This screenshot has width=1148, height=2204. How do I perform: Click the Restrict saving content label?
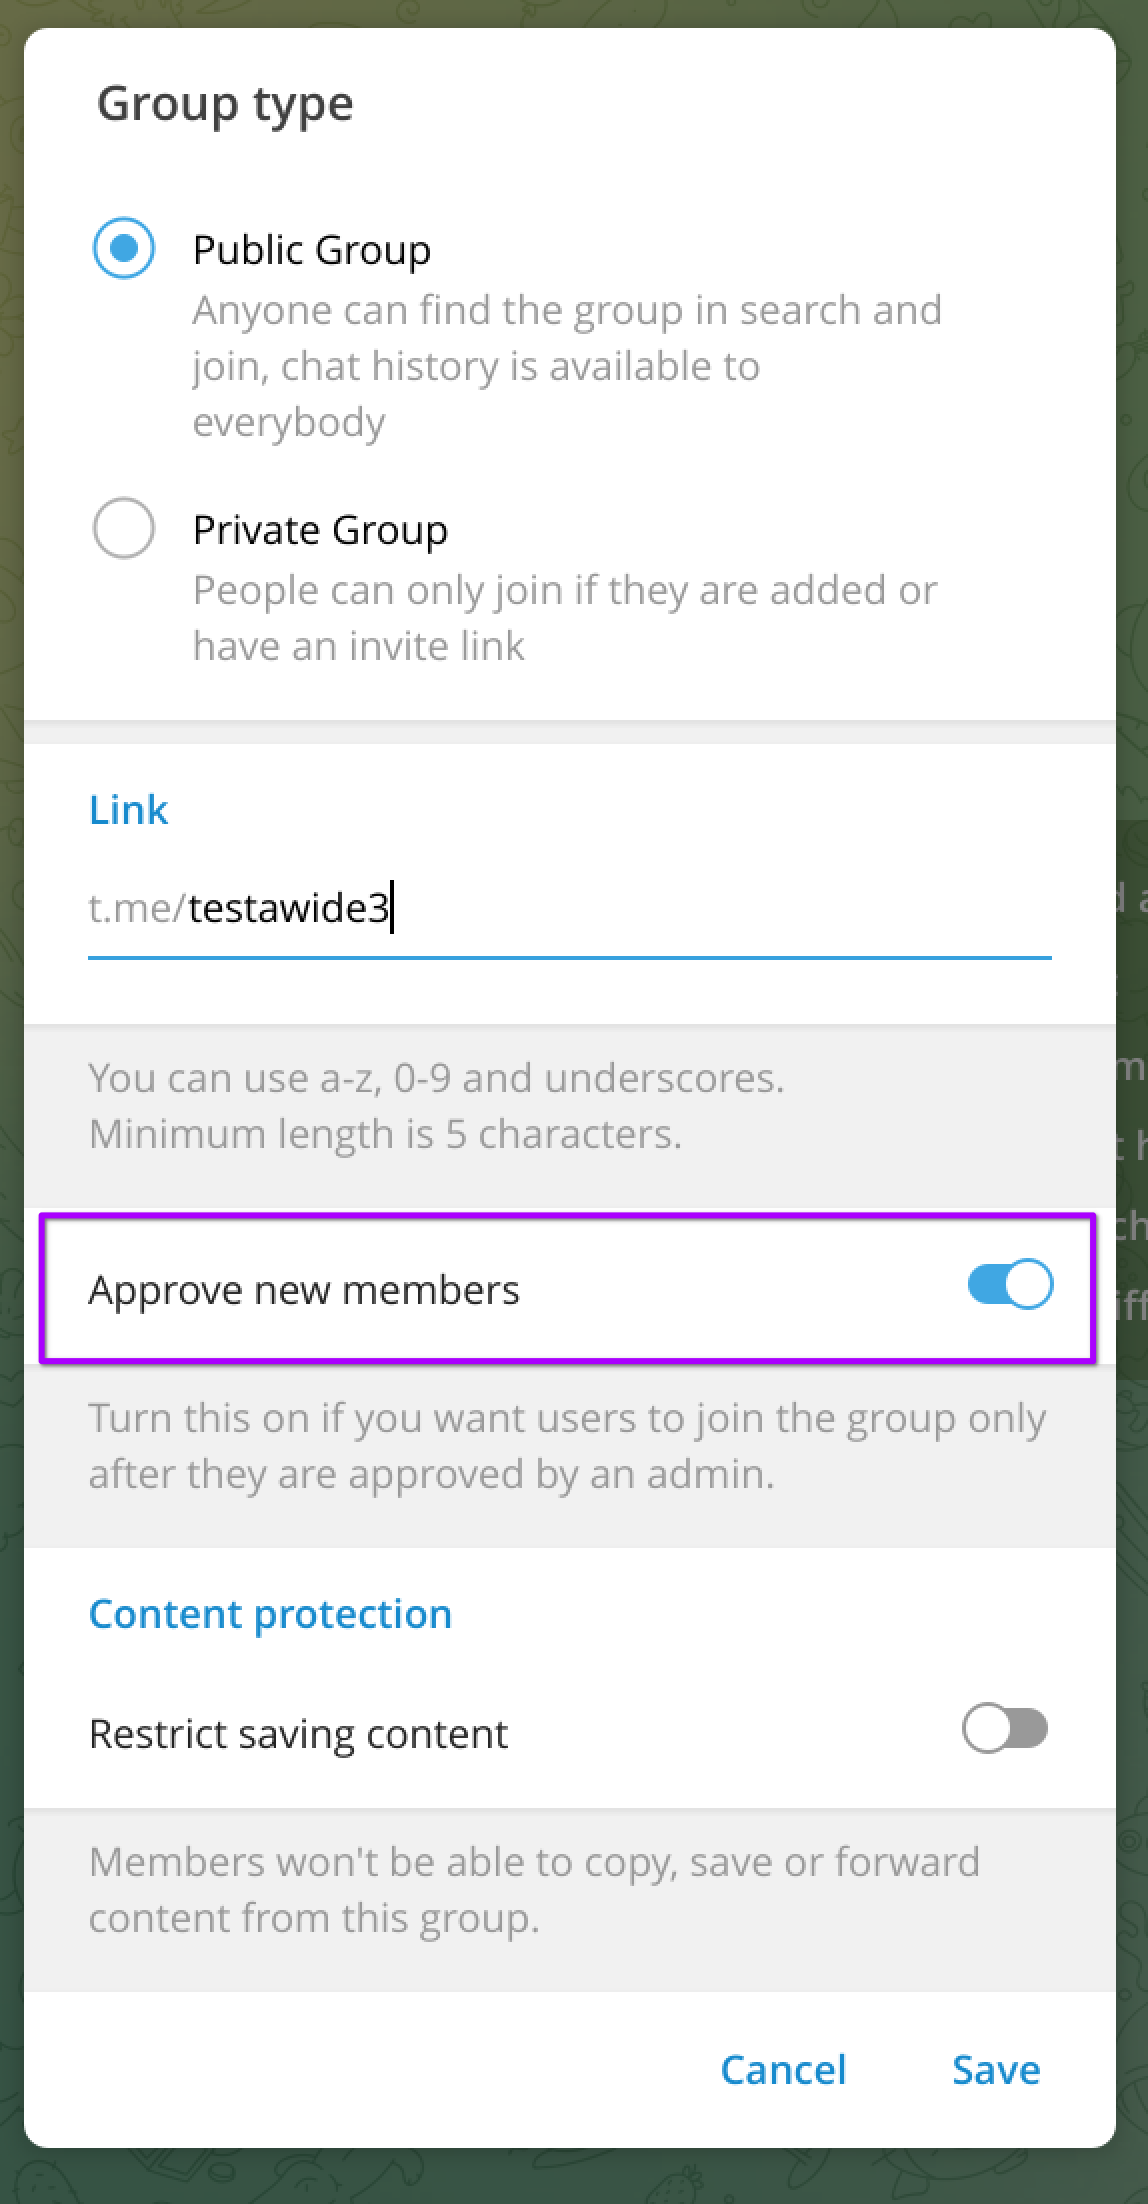pyautogui.click(x=298, y=1734)
